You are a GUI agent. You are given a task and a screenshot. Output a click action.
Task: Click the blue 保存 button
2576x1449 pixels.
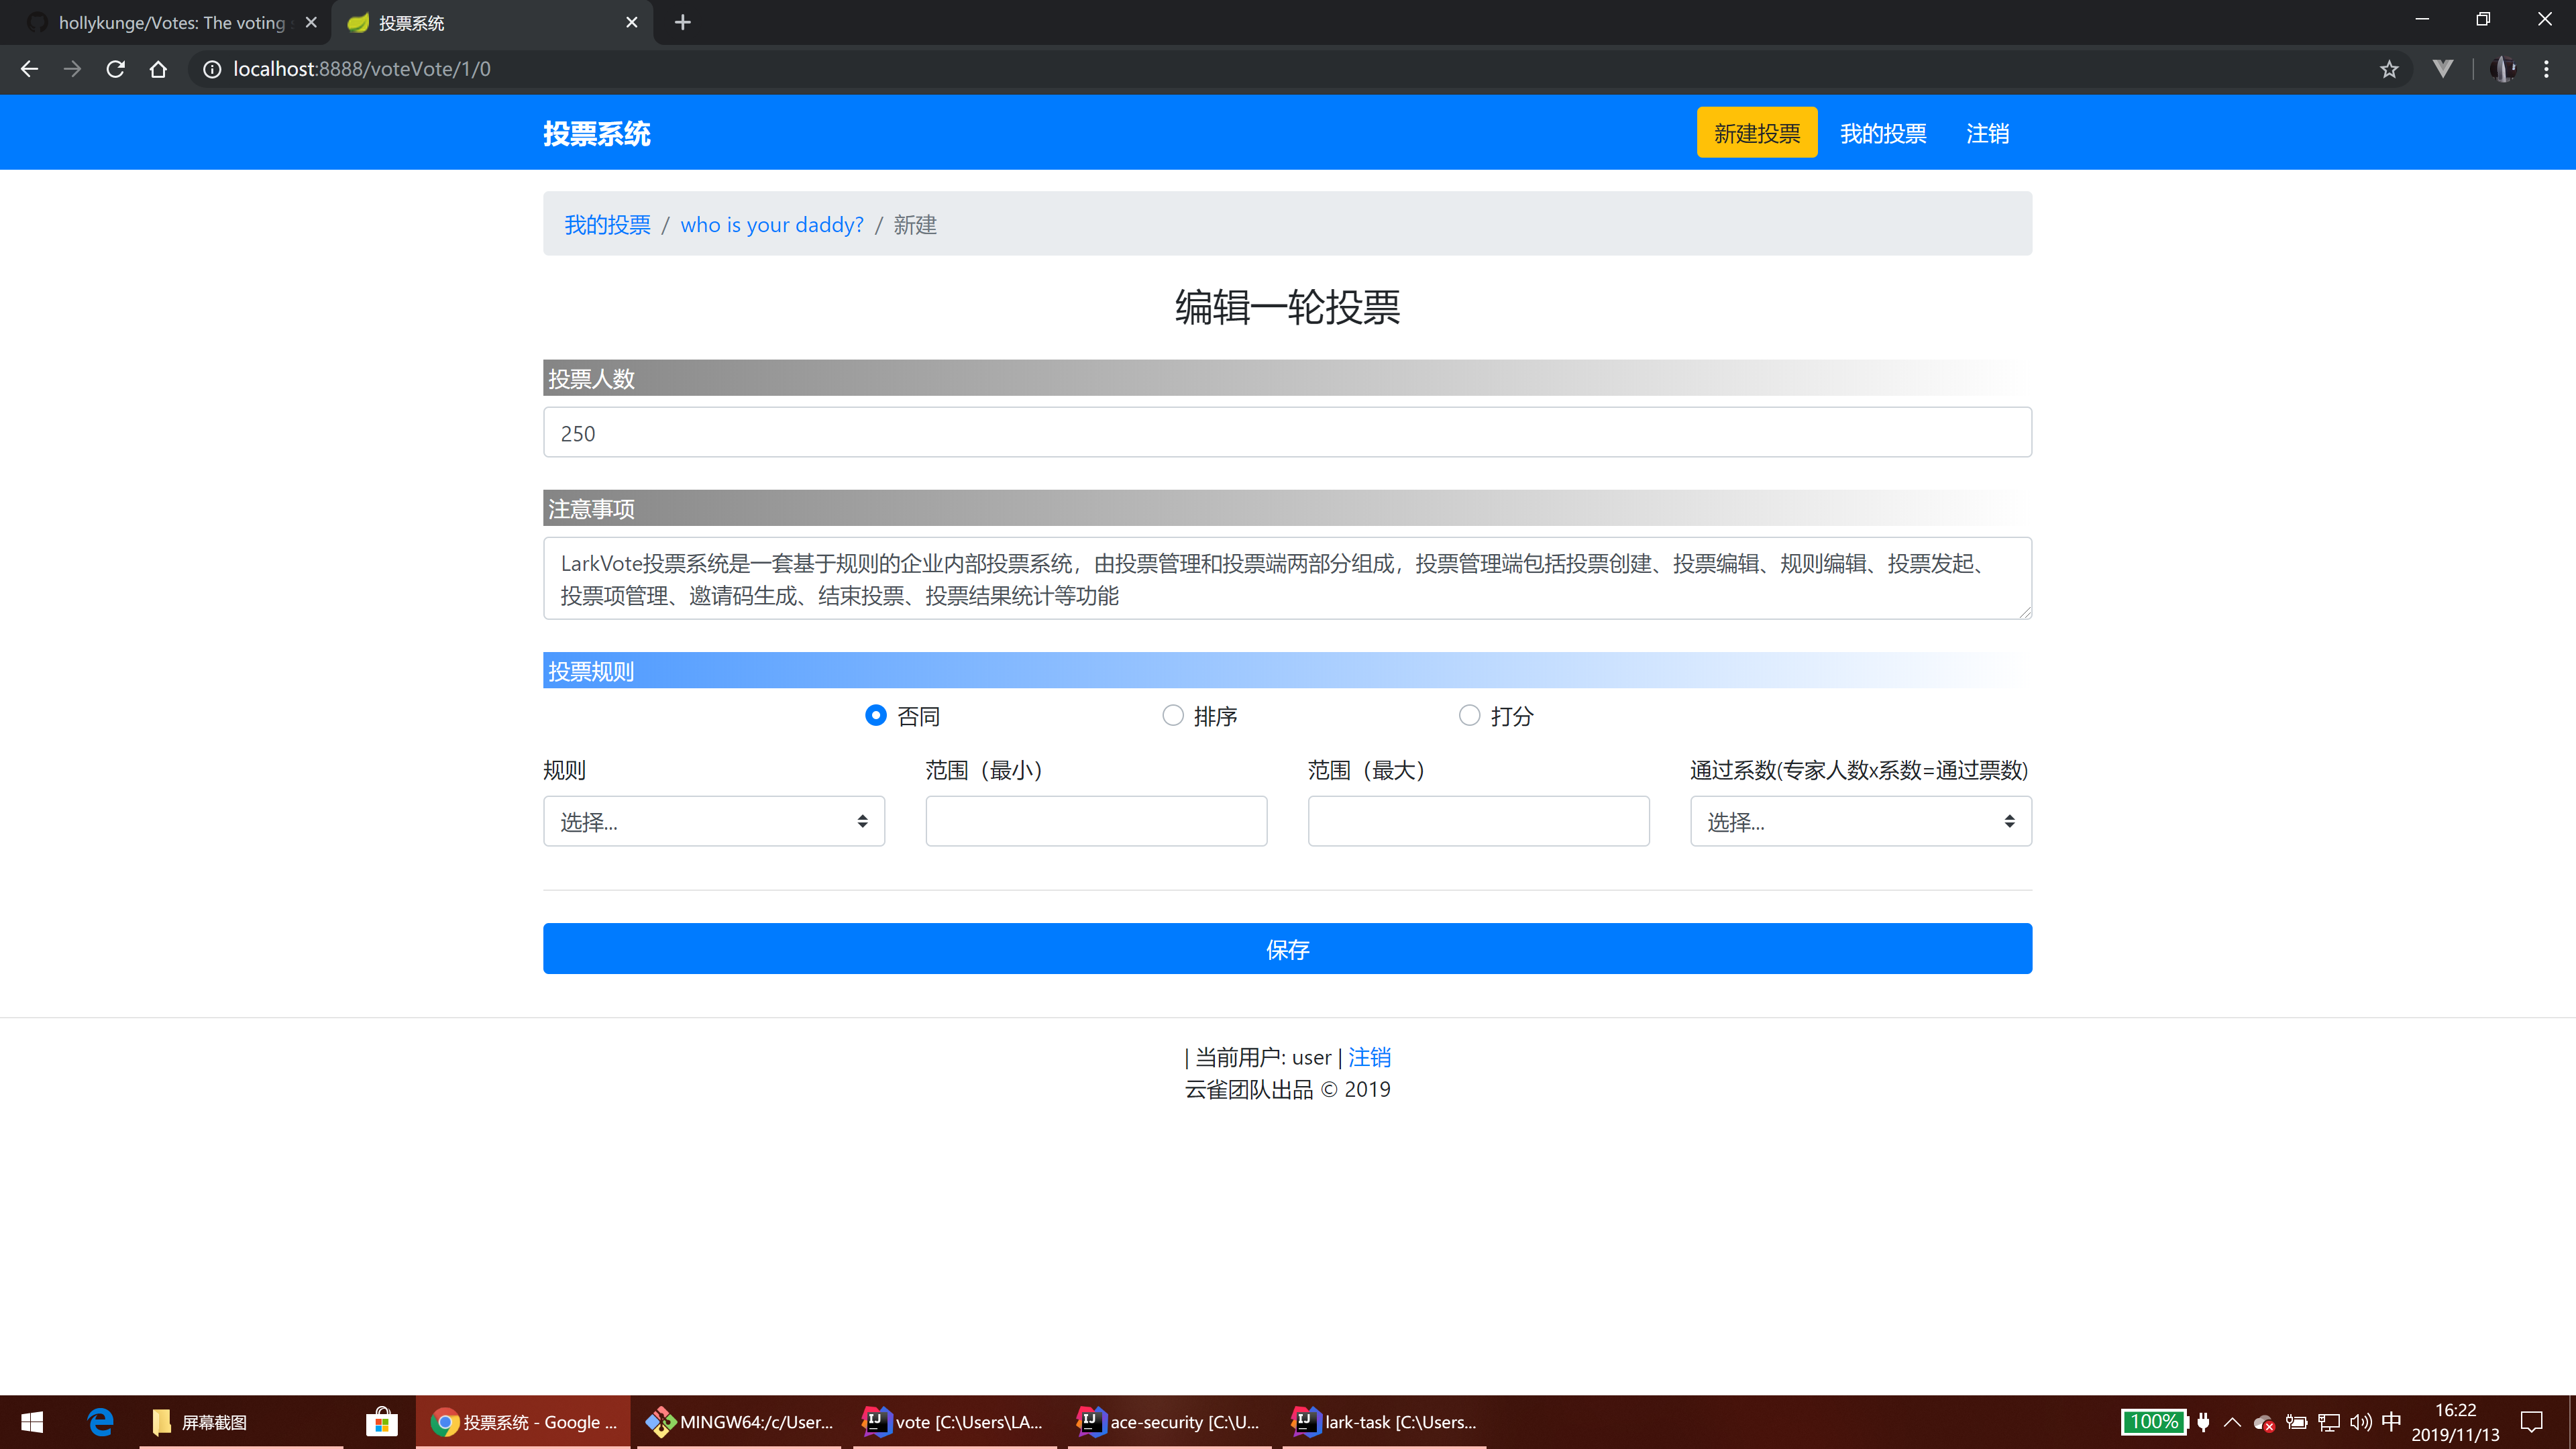[1287, 948]
